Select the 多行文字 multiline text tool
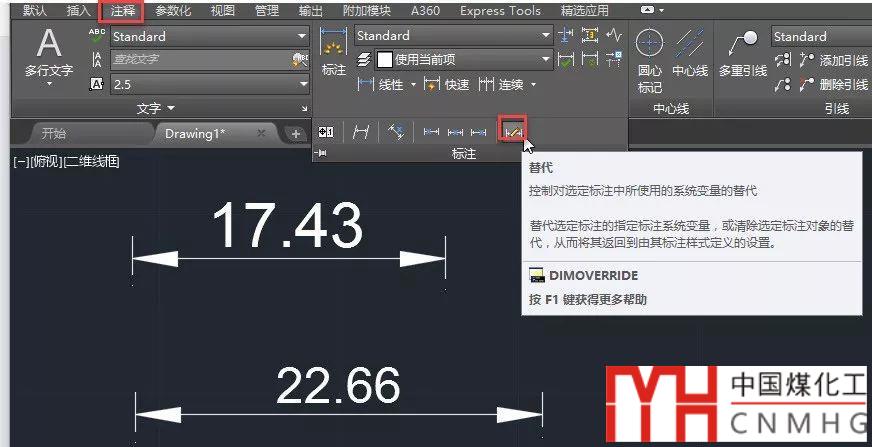872x447 pixels. 49,53
